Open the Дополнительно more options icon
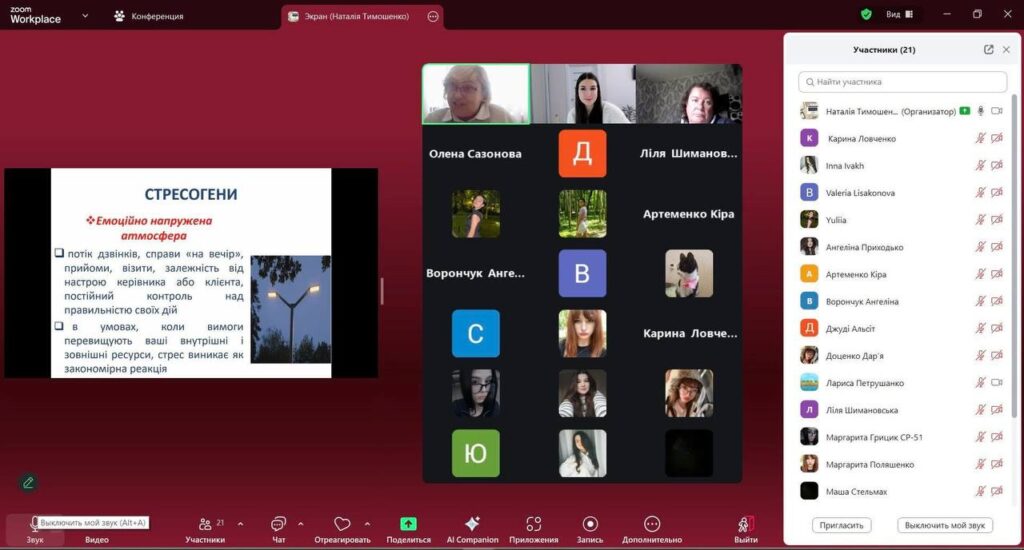 point(652,524)
